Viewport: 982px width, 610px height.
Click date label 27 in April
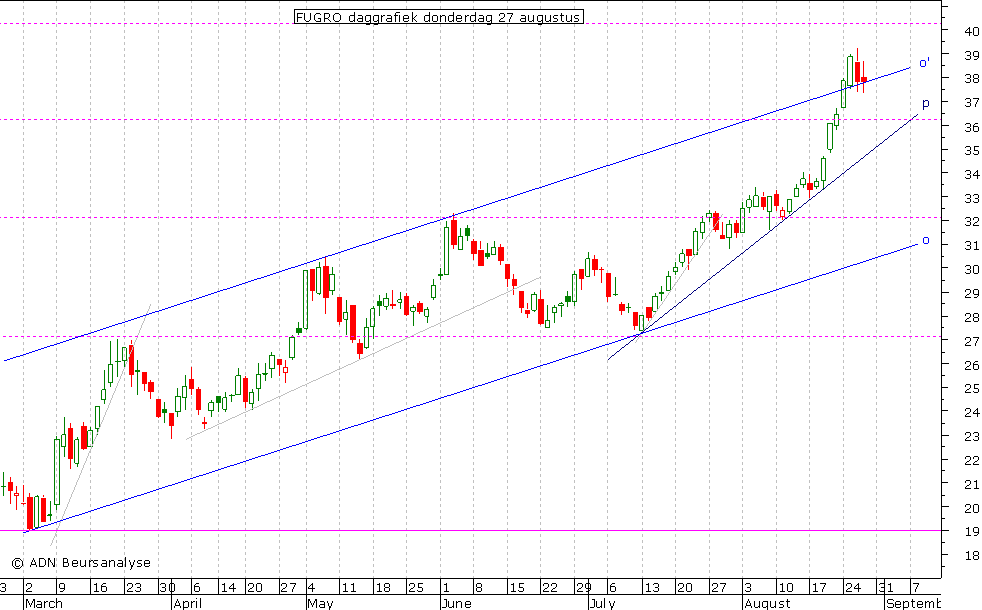pos(288,588)
